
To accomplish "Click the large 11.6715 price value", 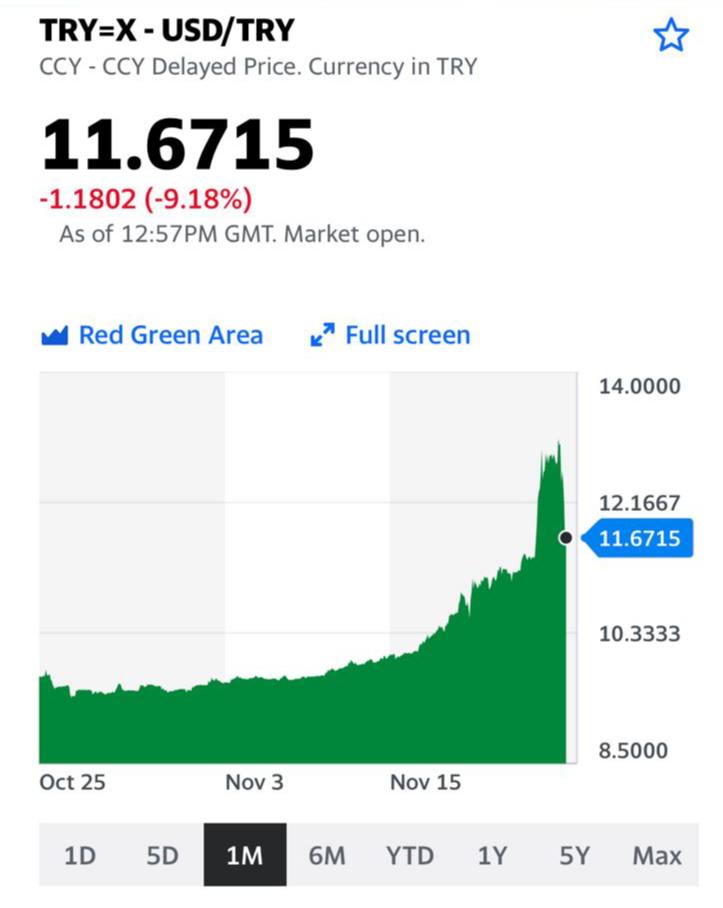I will (177, 144).
